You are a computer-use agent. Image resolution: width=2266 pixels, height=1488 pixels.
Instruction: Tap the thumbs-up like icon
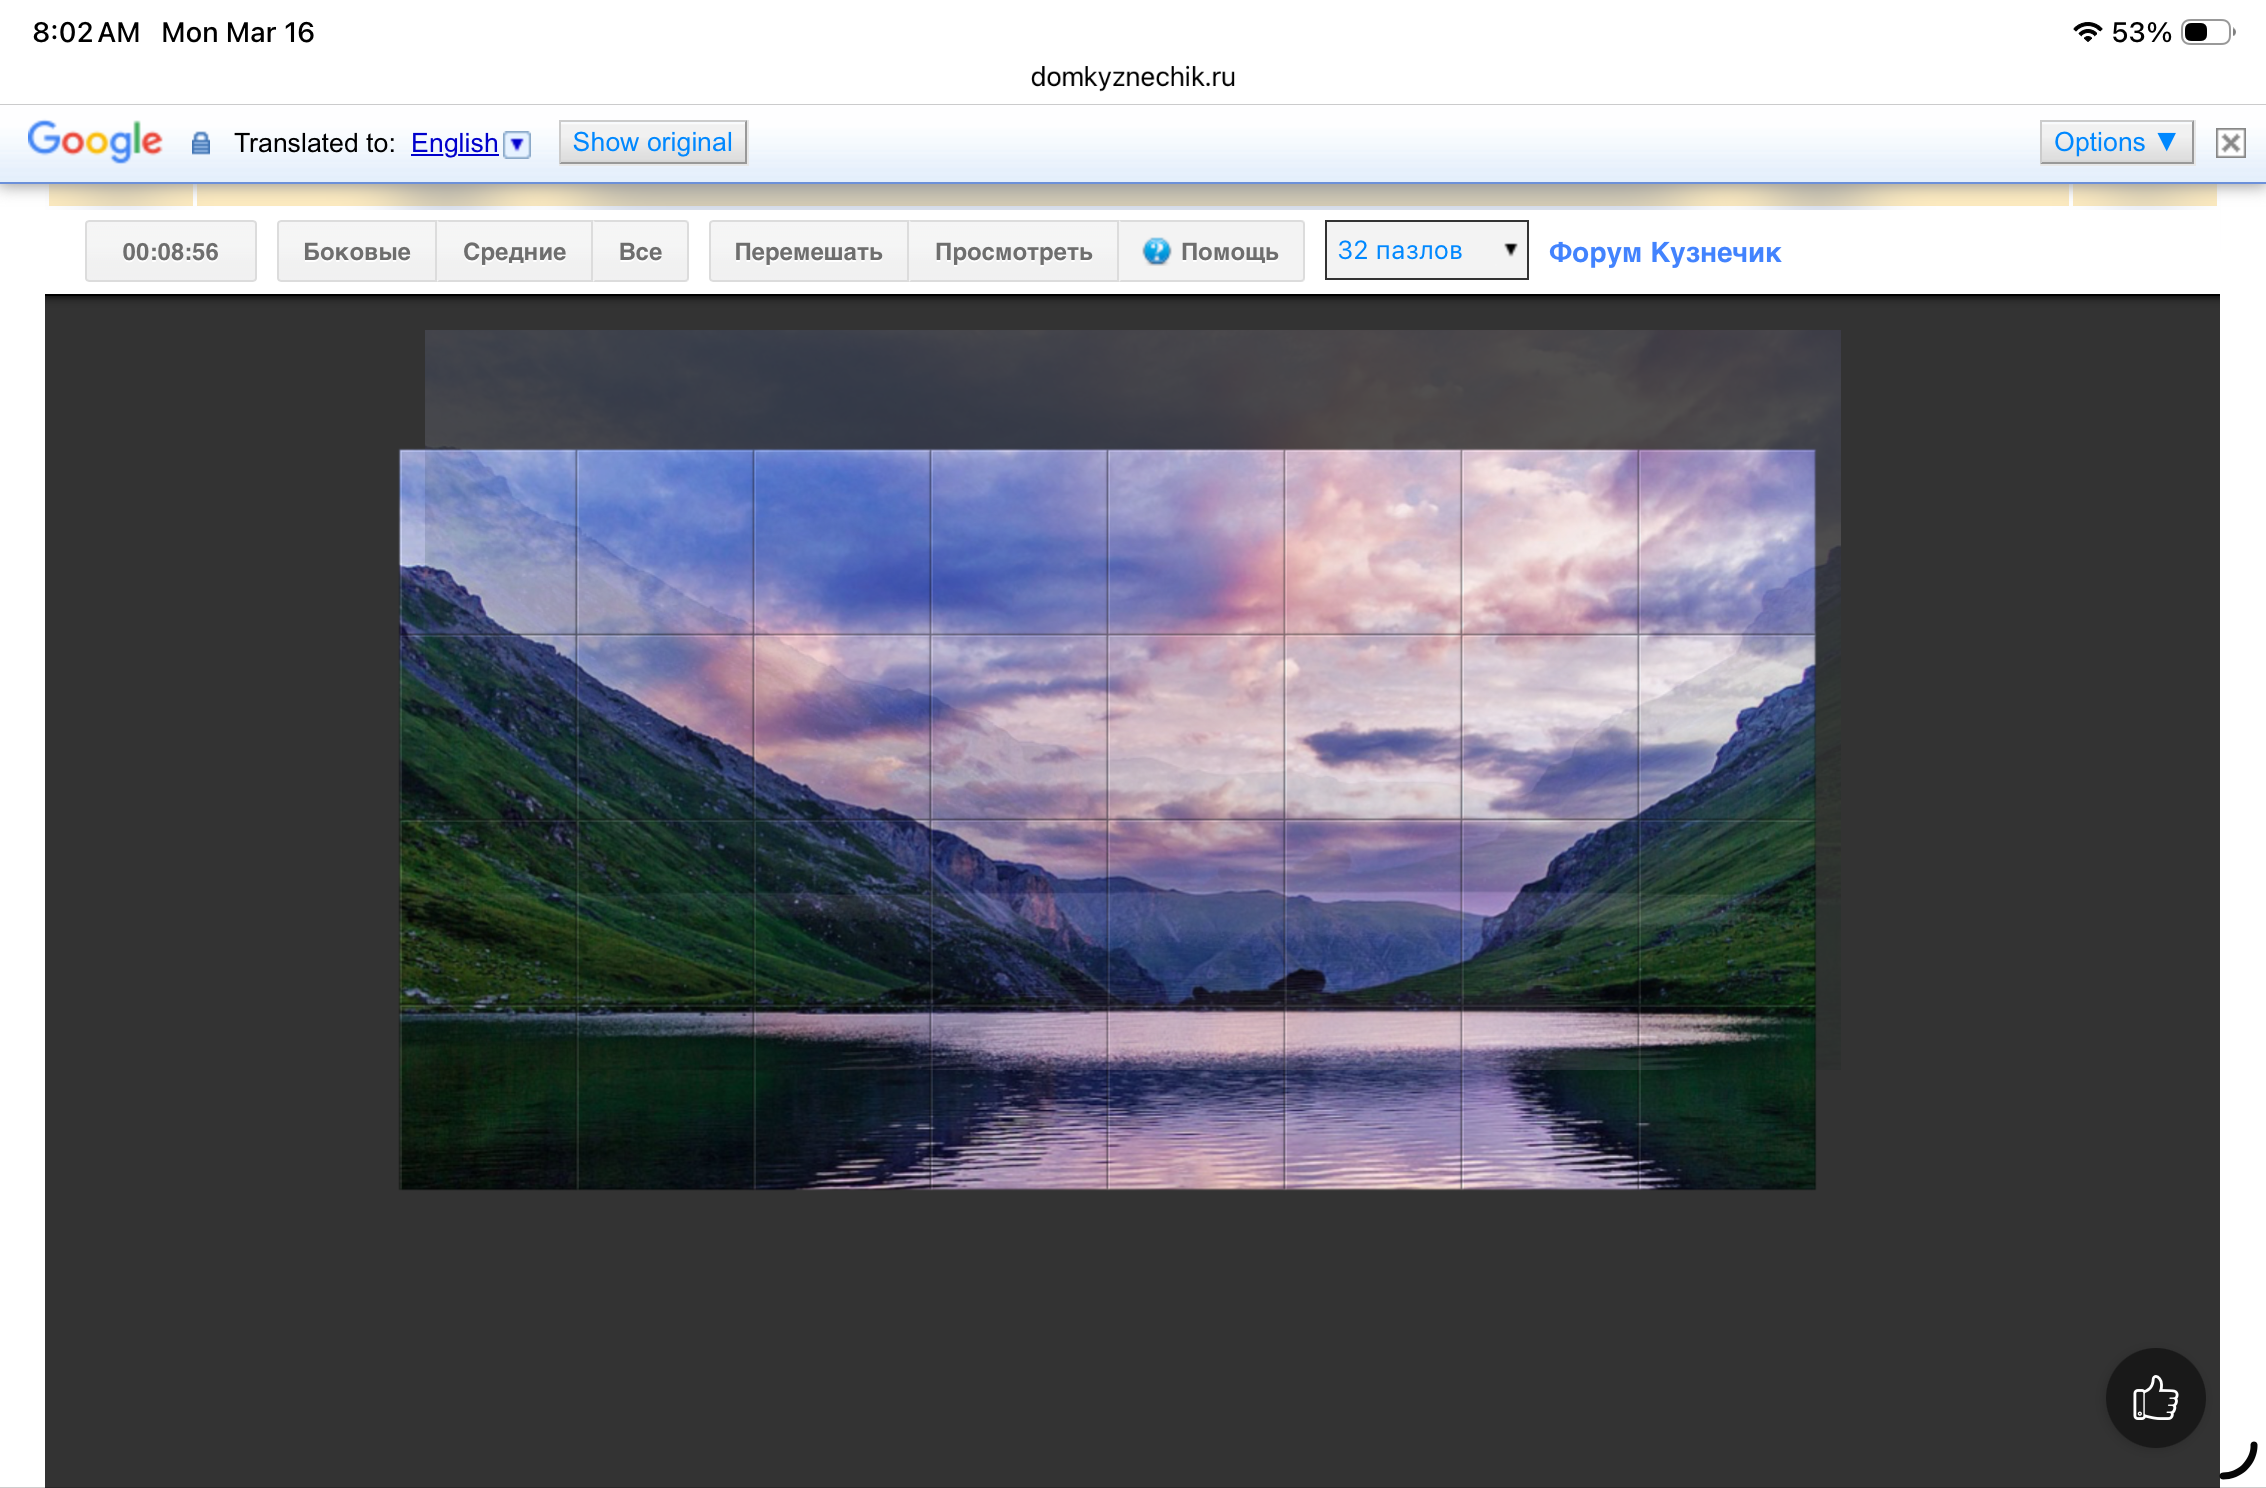[2155, 1397]
